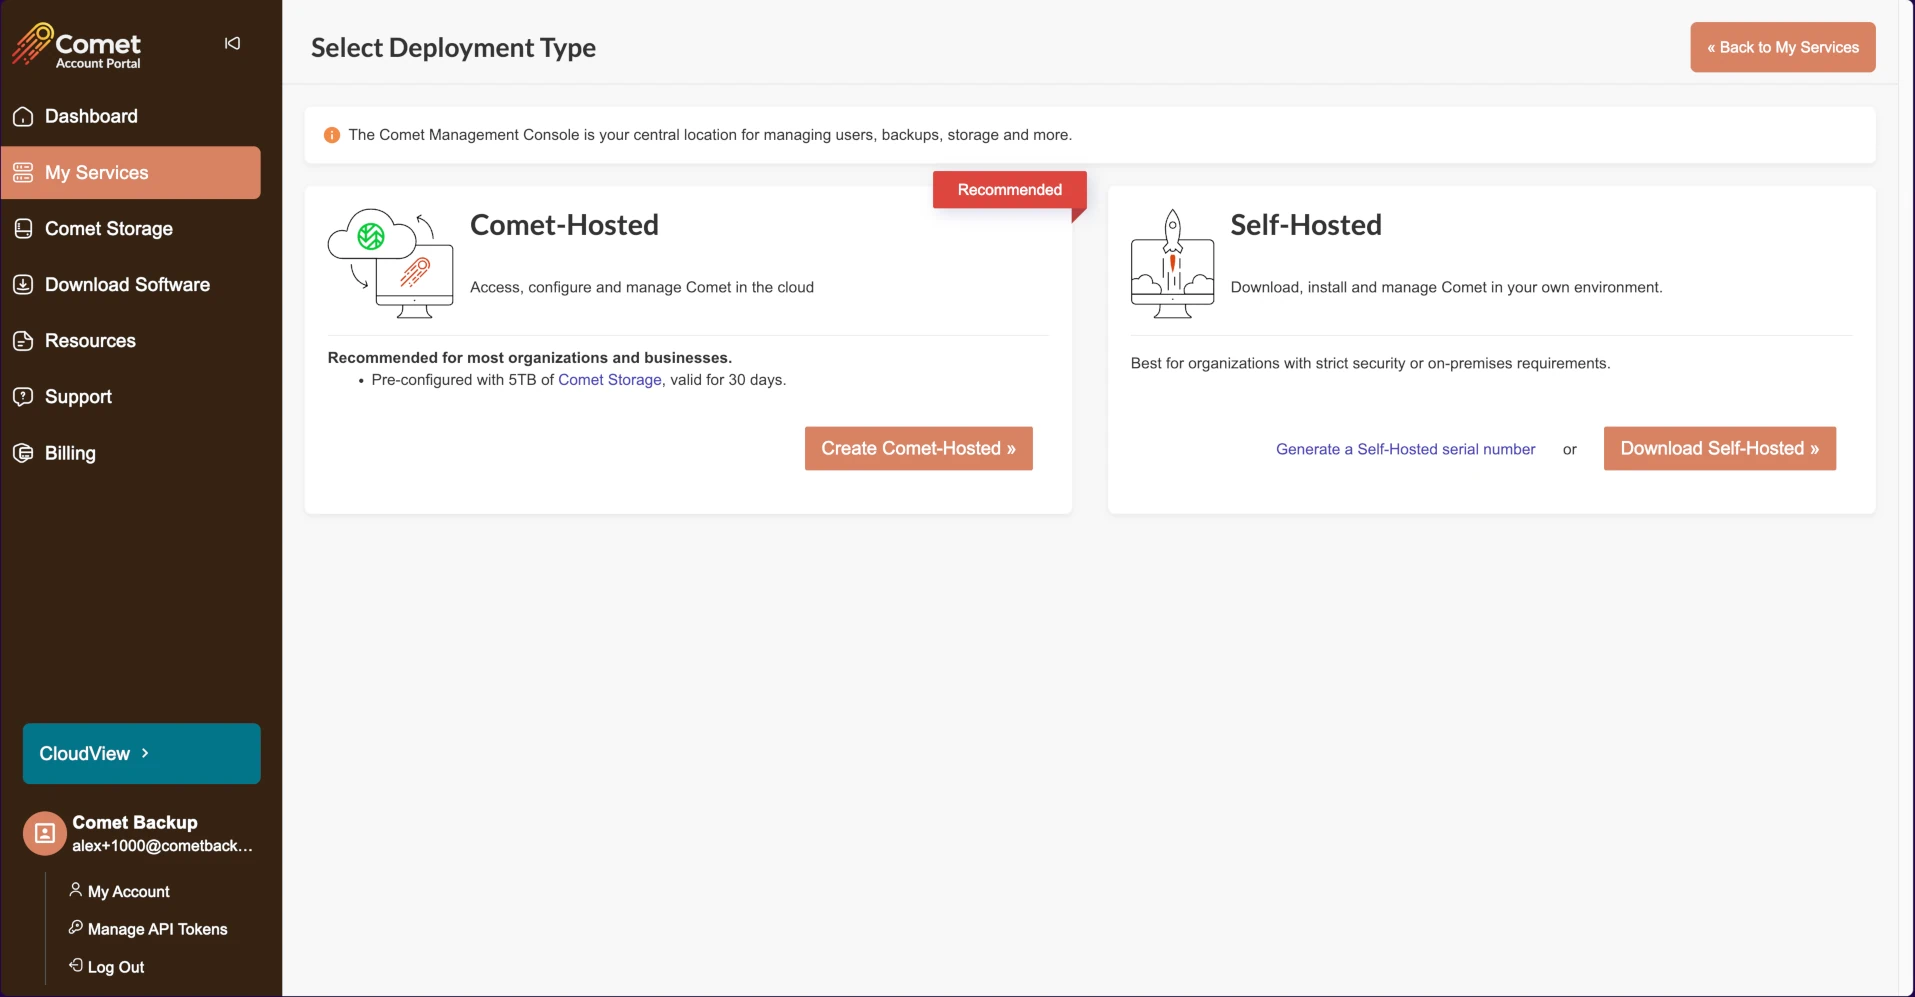Image resolution: width=1915 pixels, height=997 pixels.
Task: Click Back to My Services button
Action: (x=1783, y=47)
